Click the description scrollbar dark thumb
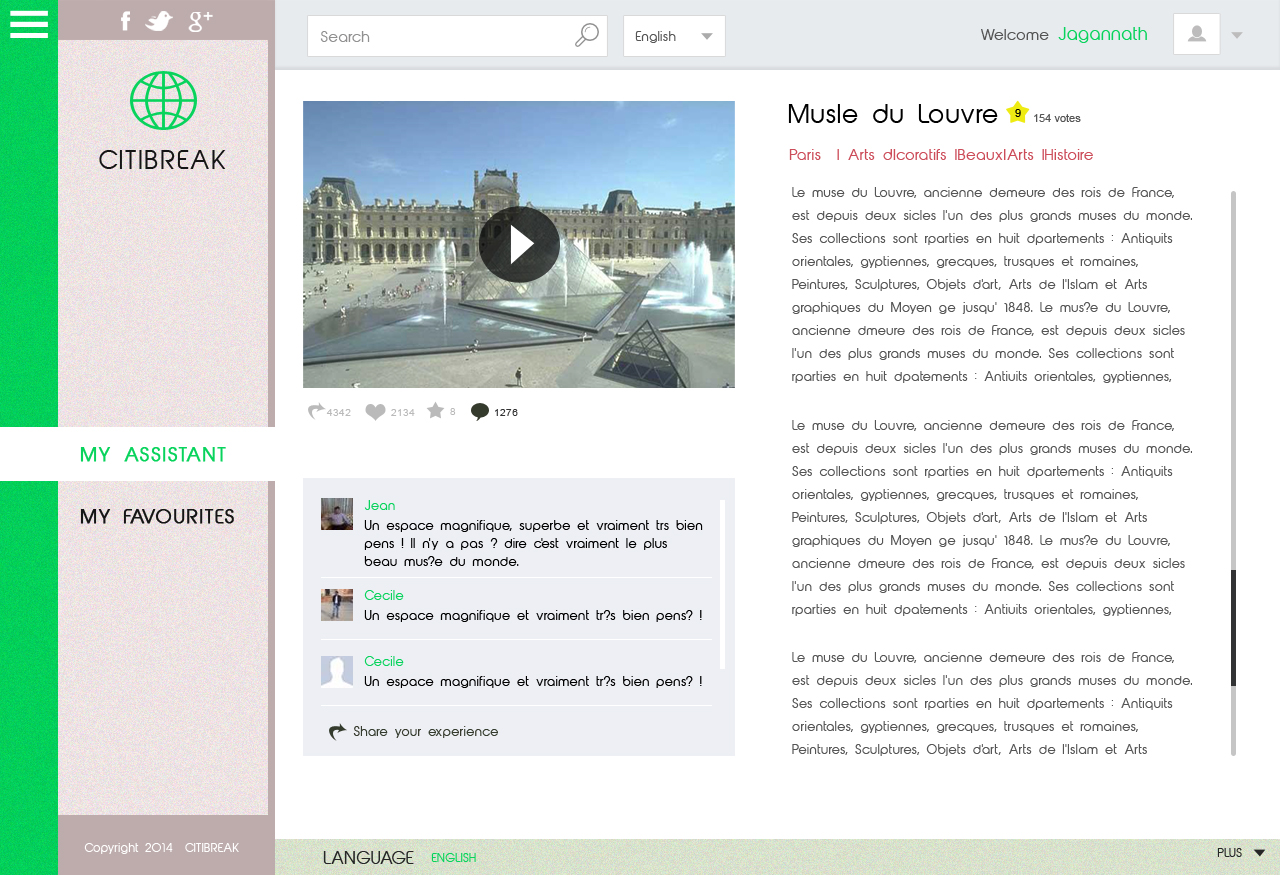This screenshot has width=1280, height=875. (x=1233, y=628)
